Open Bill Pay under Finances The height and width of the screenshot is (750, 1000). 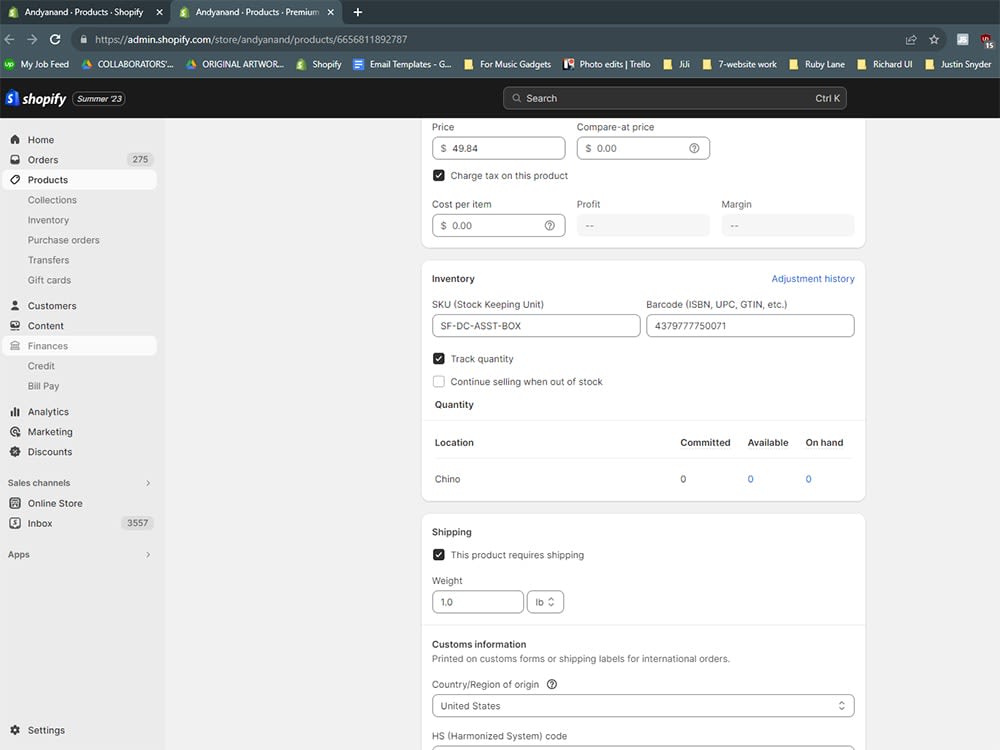(43, 386)
